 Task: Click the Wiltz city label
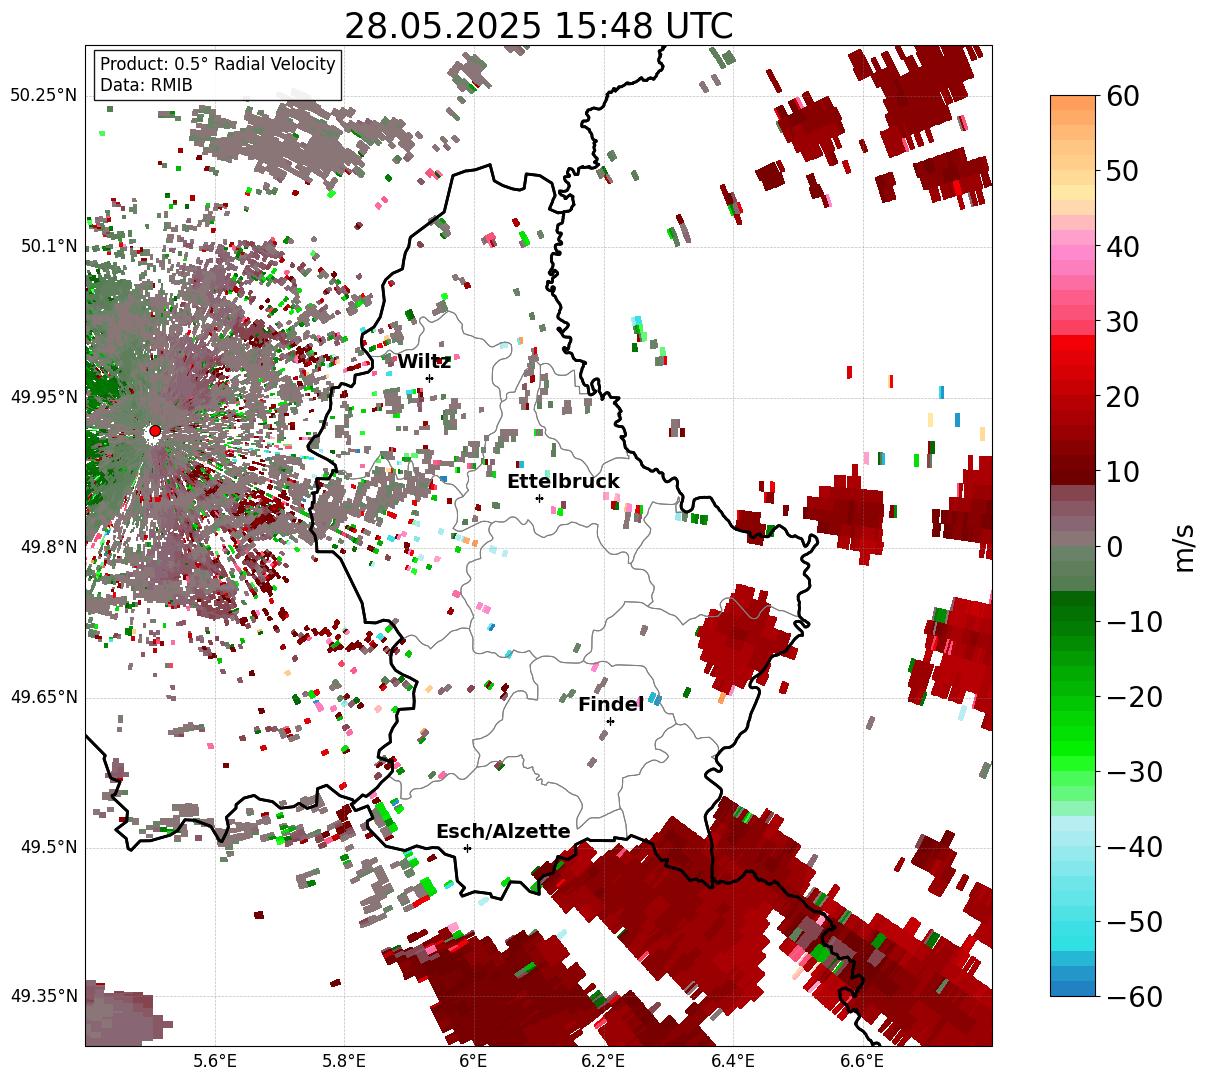point(424,362)
